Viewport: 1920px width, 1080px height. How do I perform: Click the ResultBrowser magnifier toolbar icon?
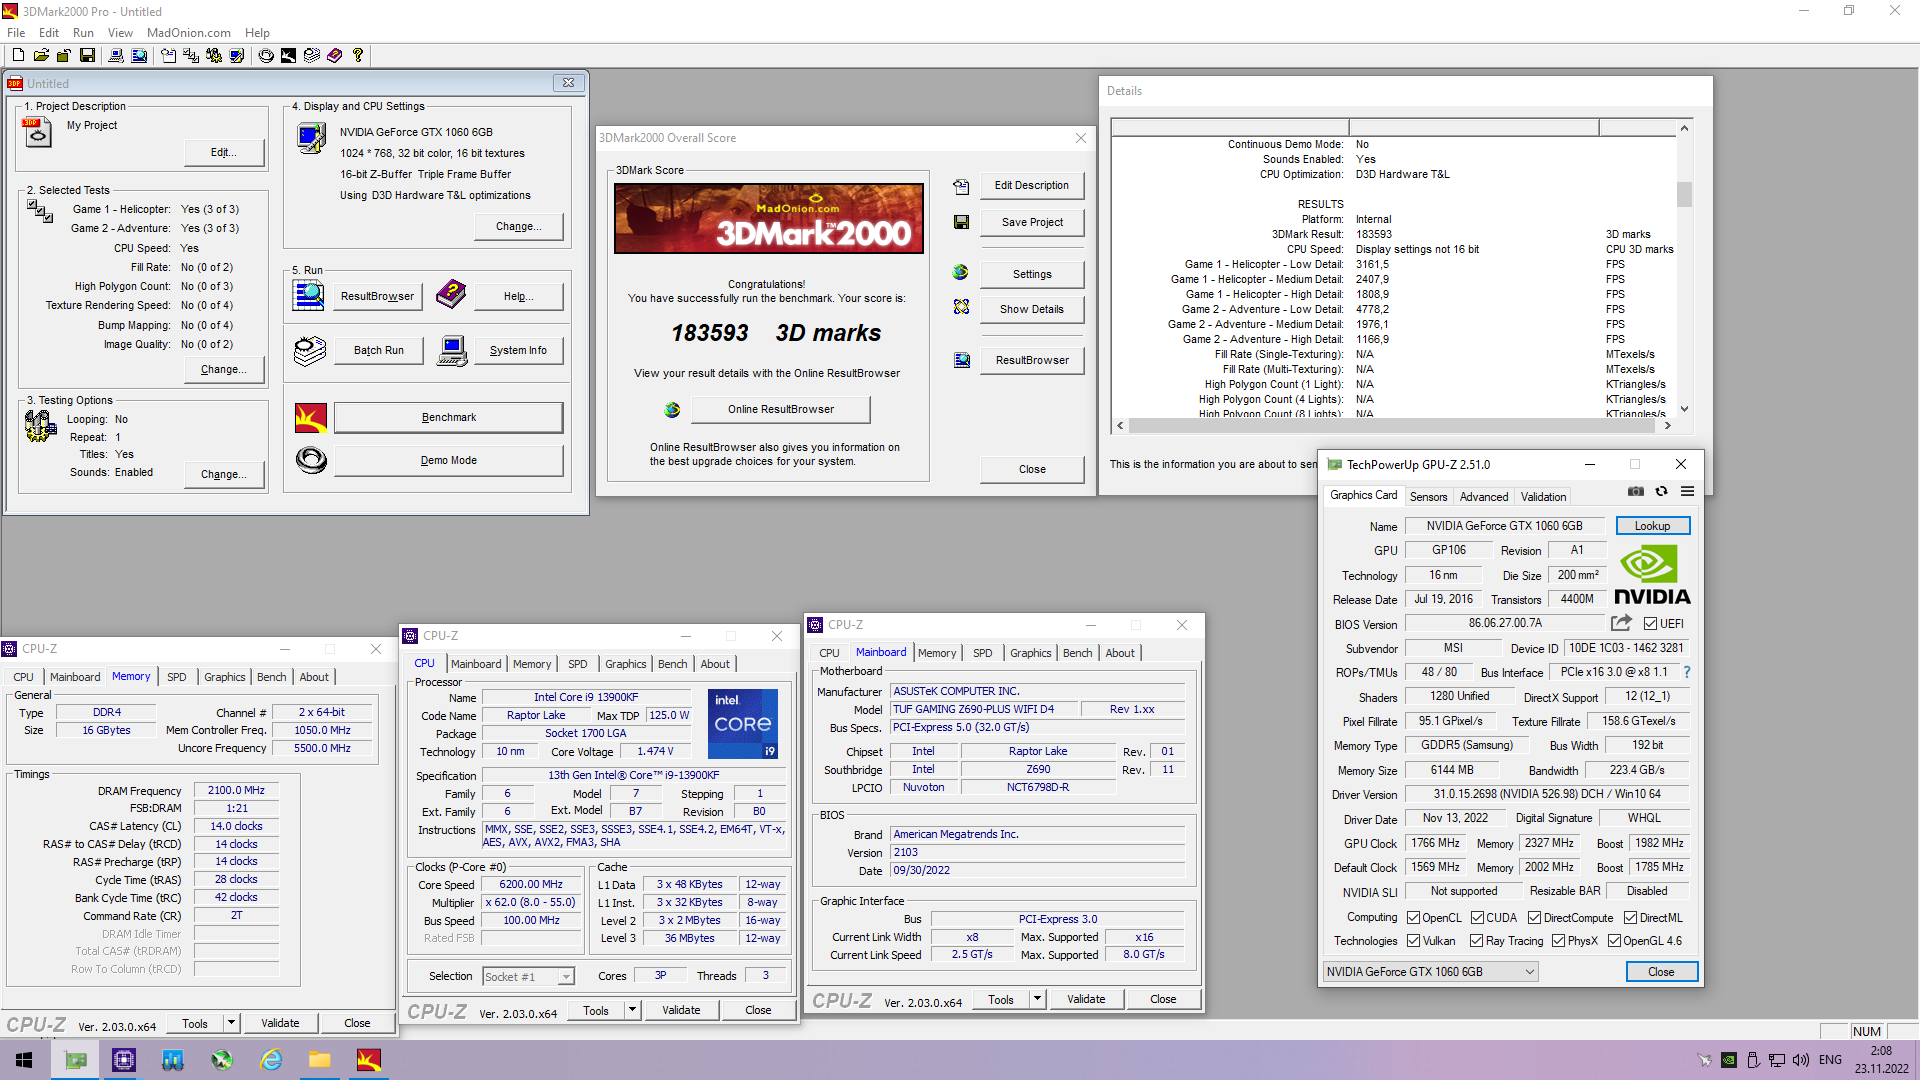pyautogui.click(x=139, y=56)
